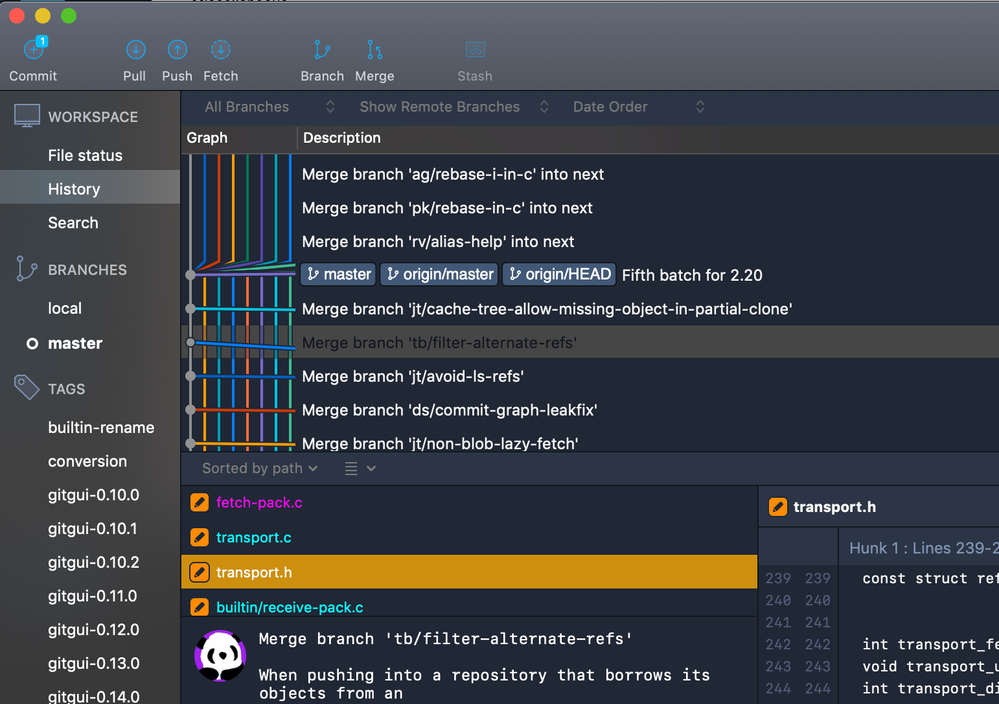Click the Branch toolbar icon
Image resolution: width=999 pixels, height=704 pixels.
pos(322,50)
